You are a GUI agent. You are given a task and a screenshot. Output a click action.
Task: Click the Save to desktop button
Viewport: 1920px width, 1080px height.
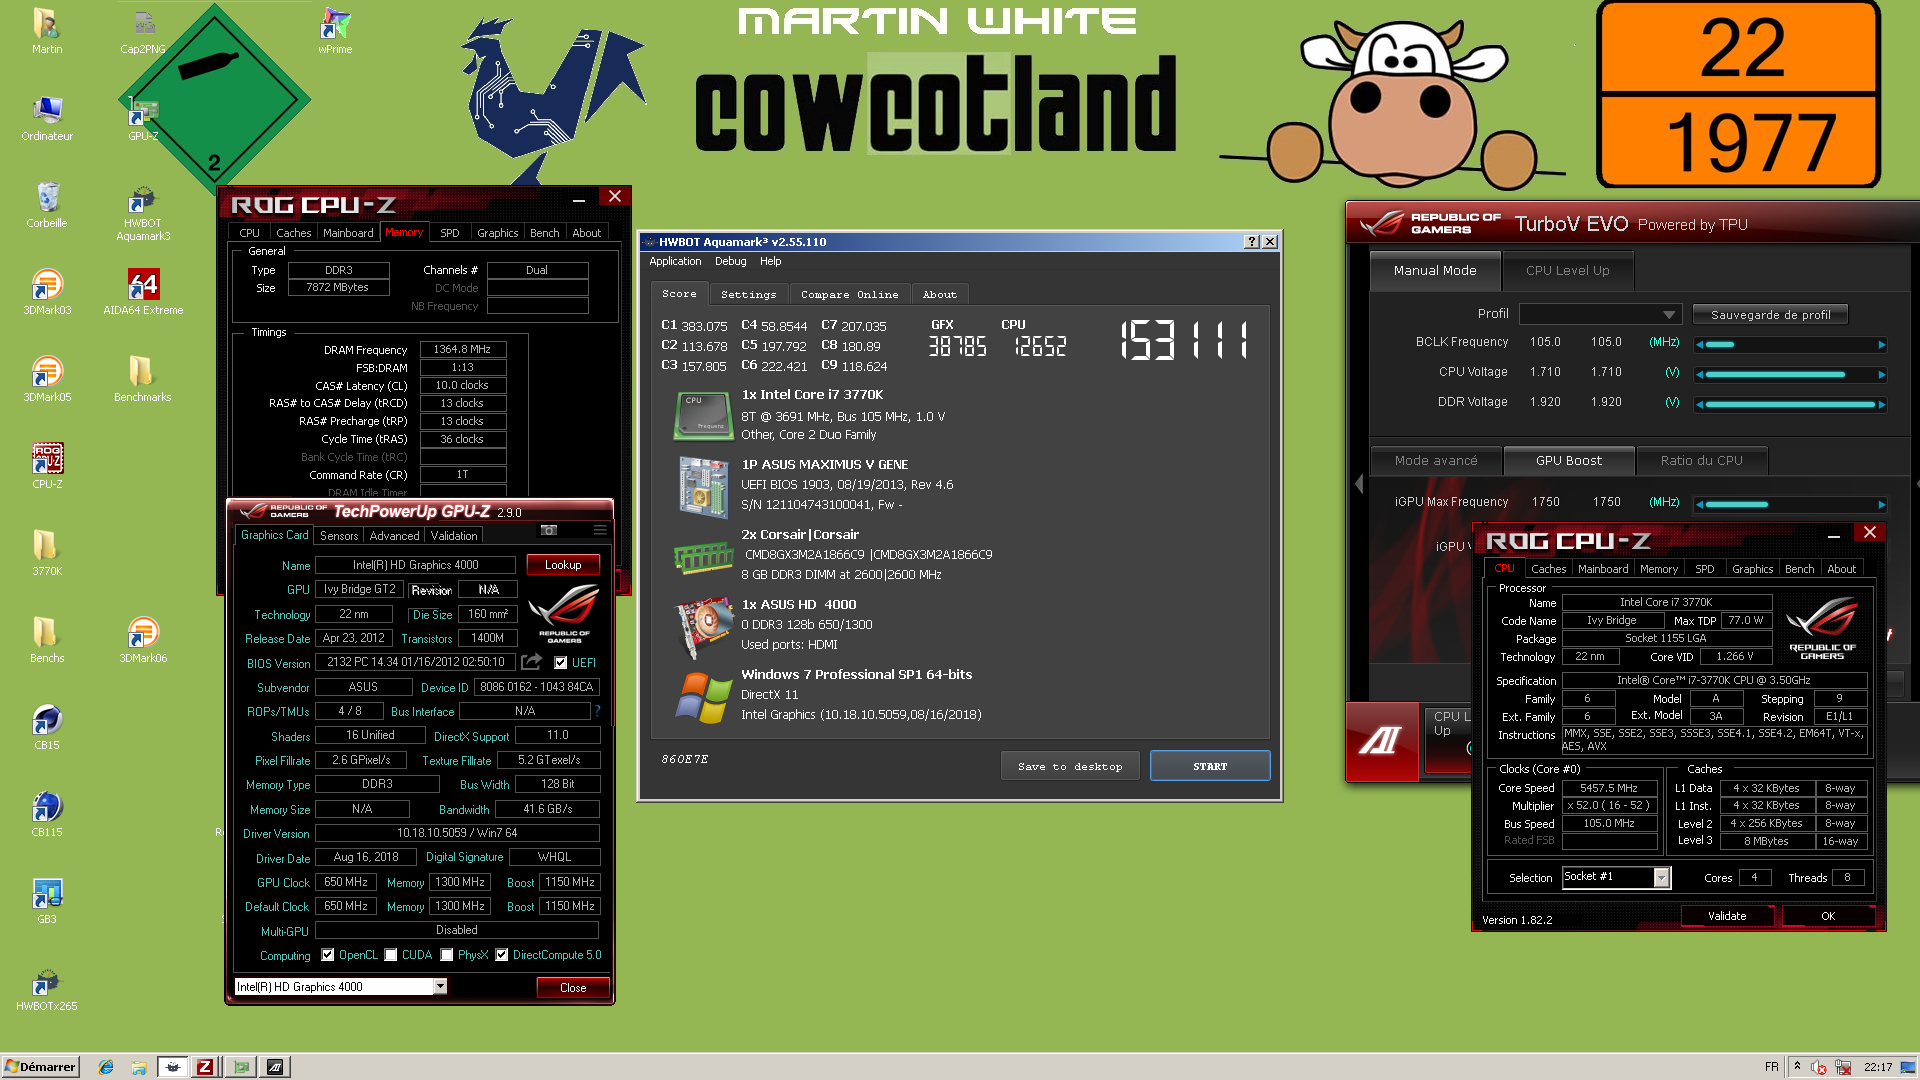[1070, 766]
